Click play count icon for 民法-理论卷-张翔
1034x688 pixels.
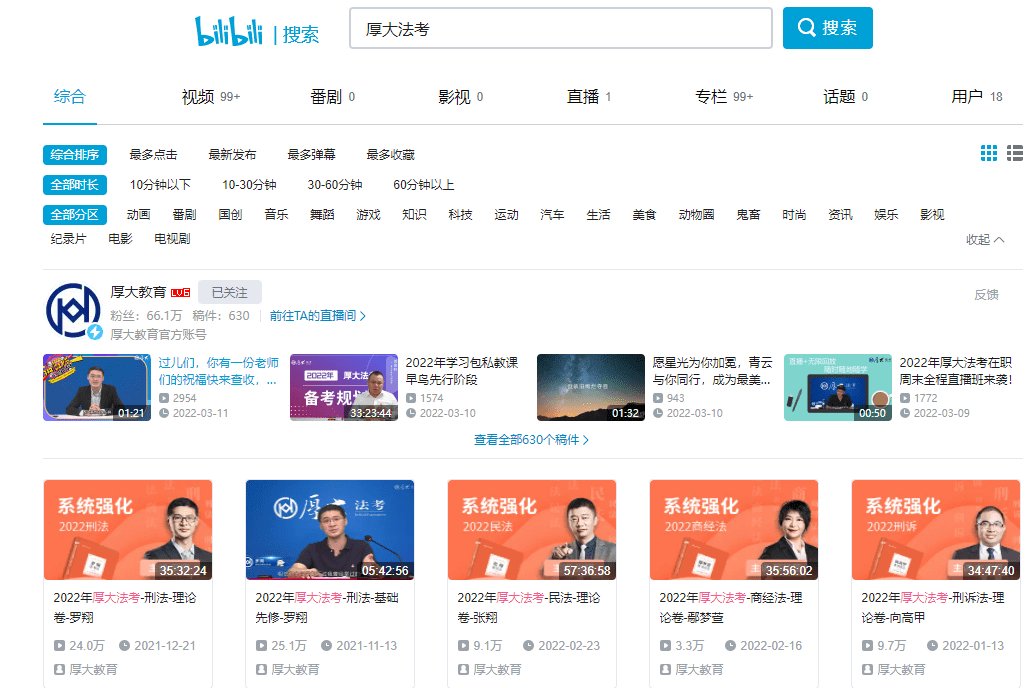(464, 646)
